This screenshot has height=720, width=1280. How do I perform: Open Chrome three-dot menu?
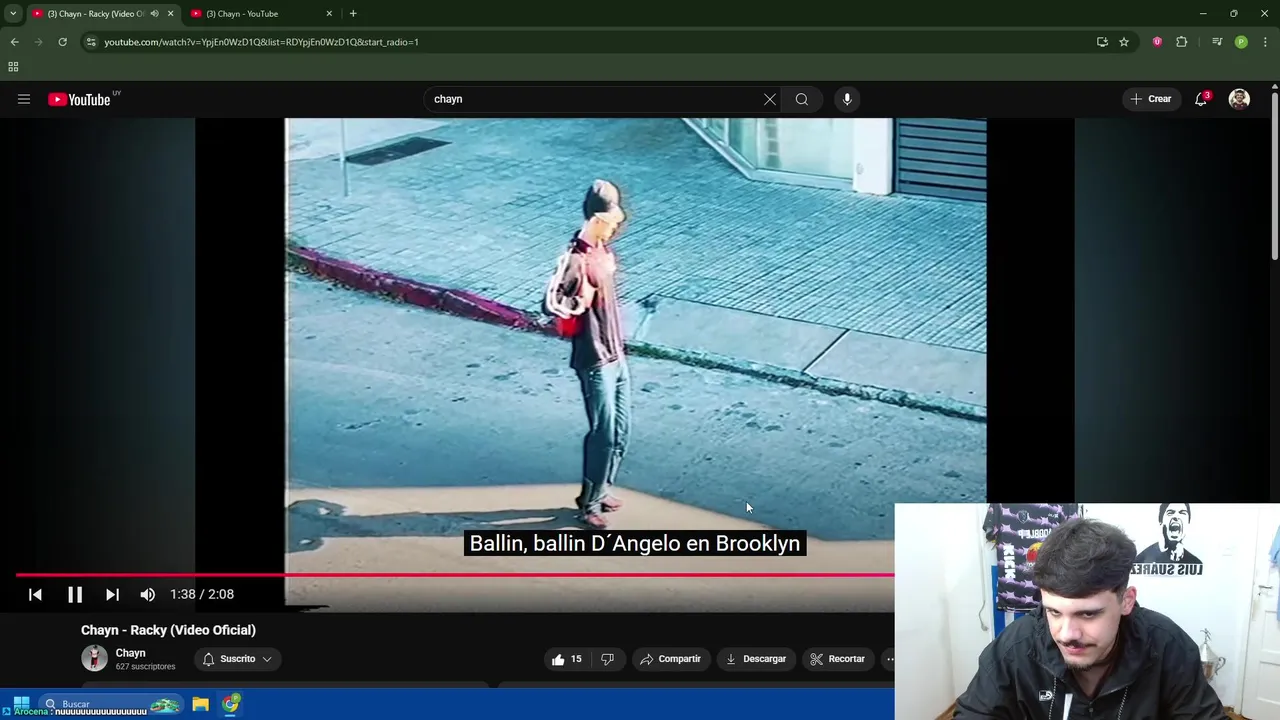click(x=1266, y=42)
